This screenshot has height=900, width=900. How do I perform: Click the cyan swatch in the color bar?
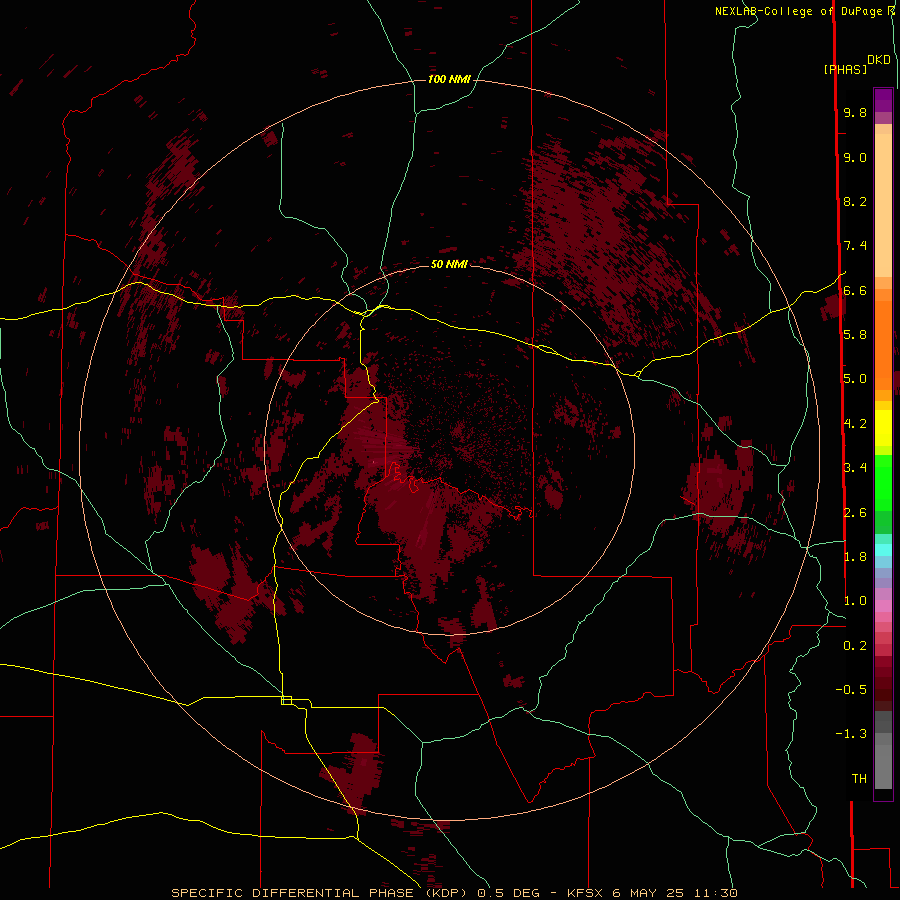click(x=883, y=550)
